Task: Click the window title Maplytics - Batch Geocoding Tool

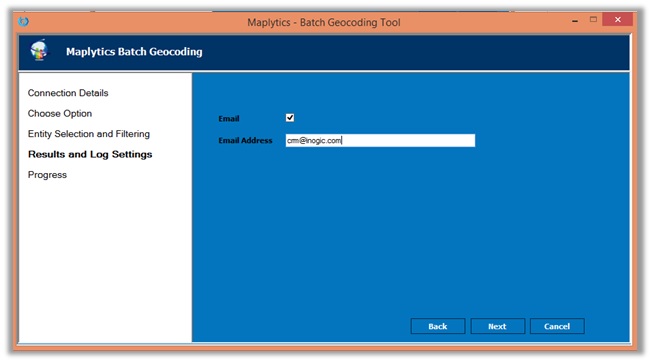Action: click(324, 22)
